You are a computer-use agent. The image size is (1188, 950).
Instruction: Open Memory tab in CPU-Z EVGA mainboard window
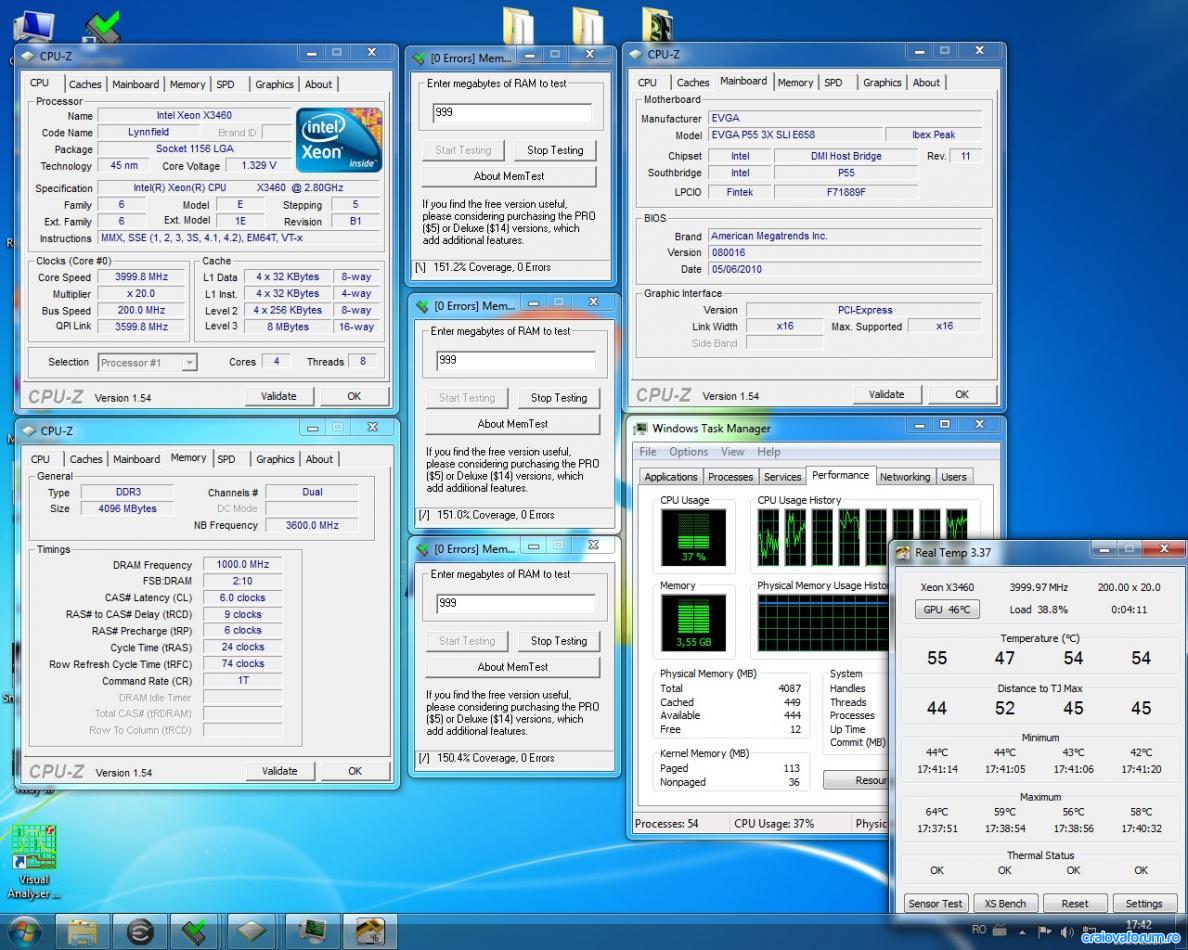pyautogui.click(x=795, y=83)
